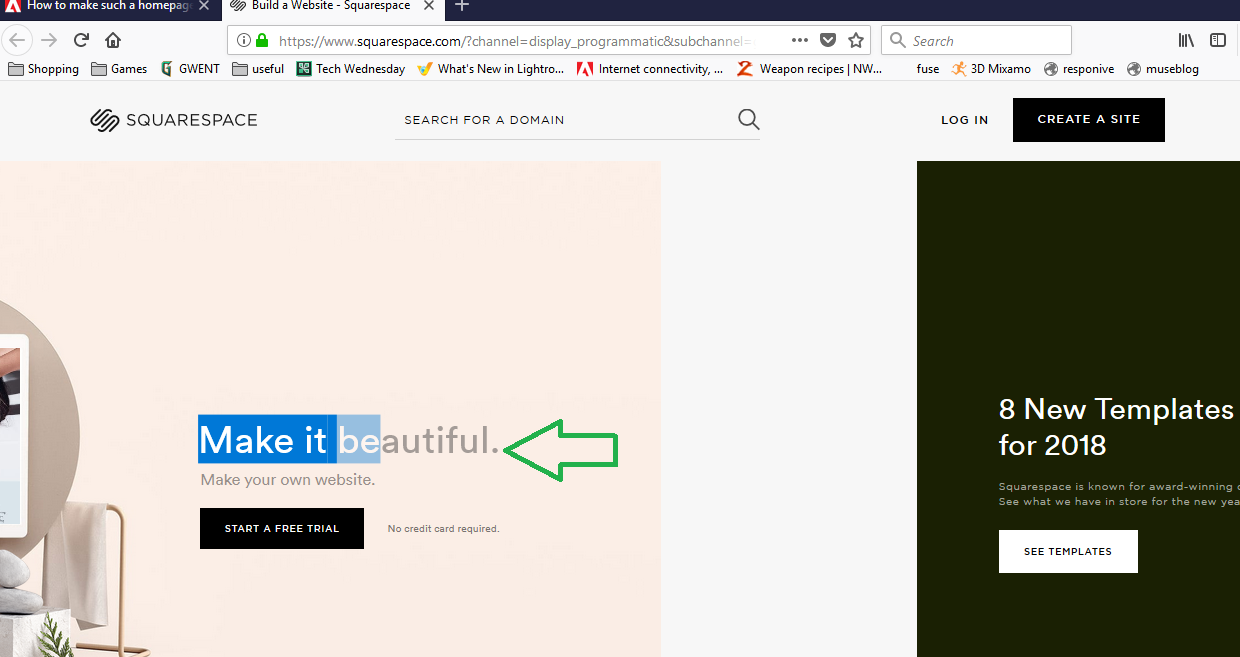1240x657 pixels.
Task: Show site information via the info icon
Action: click(x=243, y=41)
